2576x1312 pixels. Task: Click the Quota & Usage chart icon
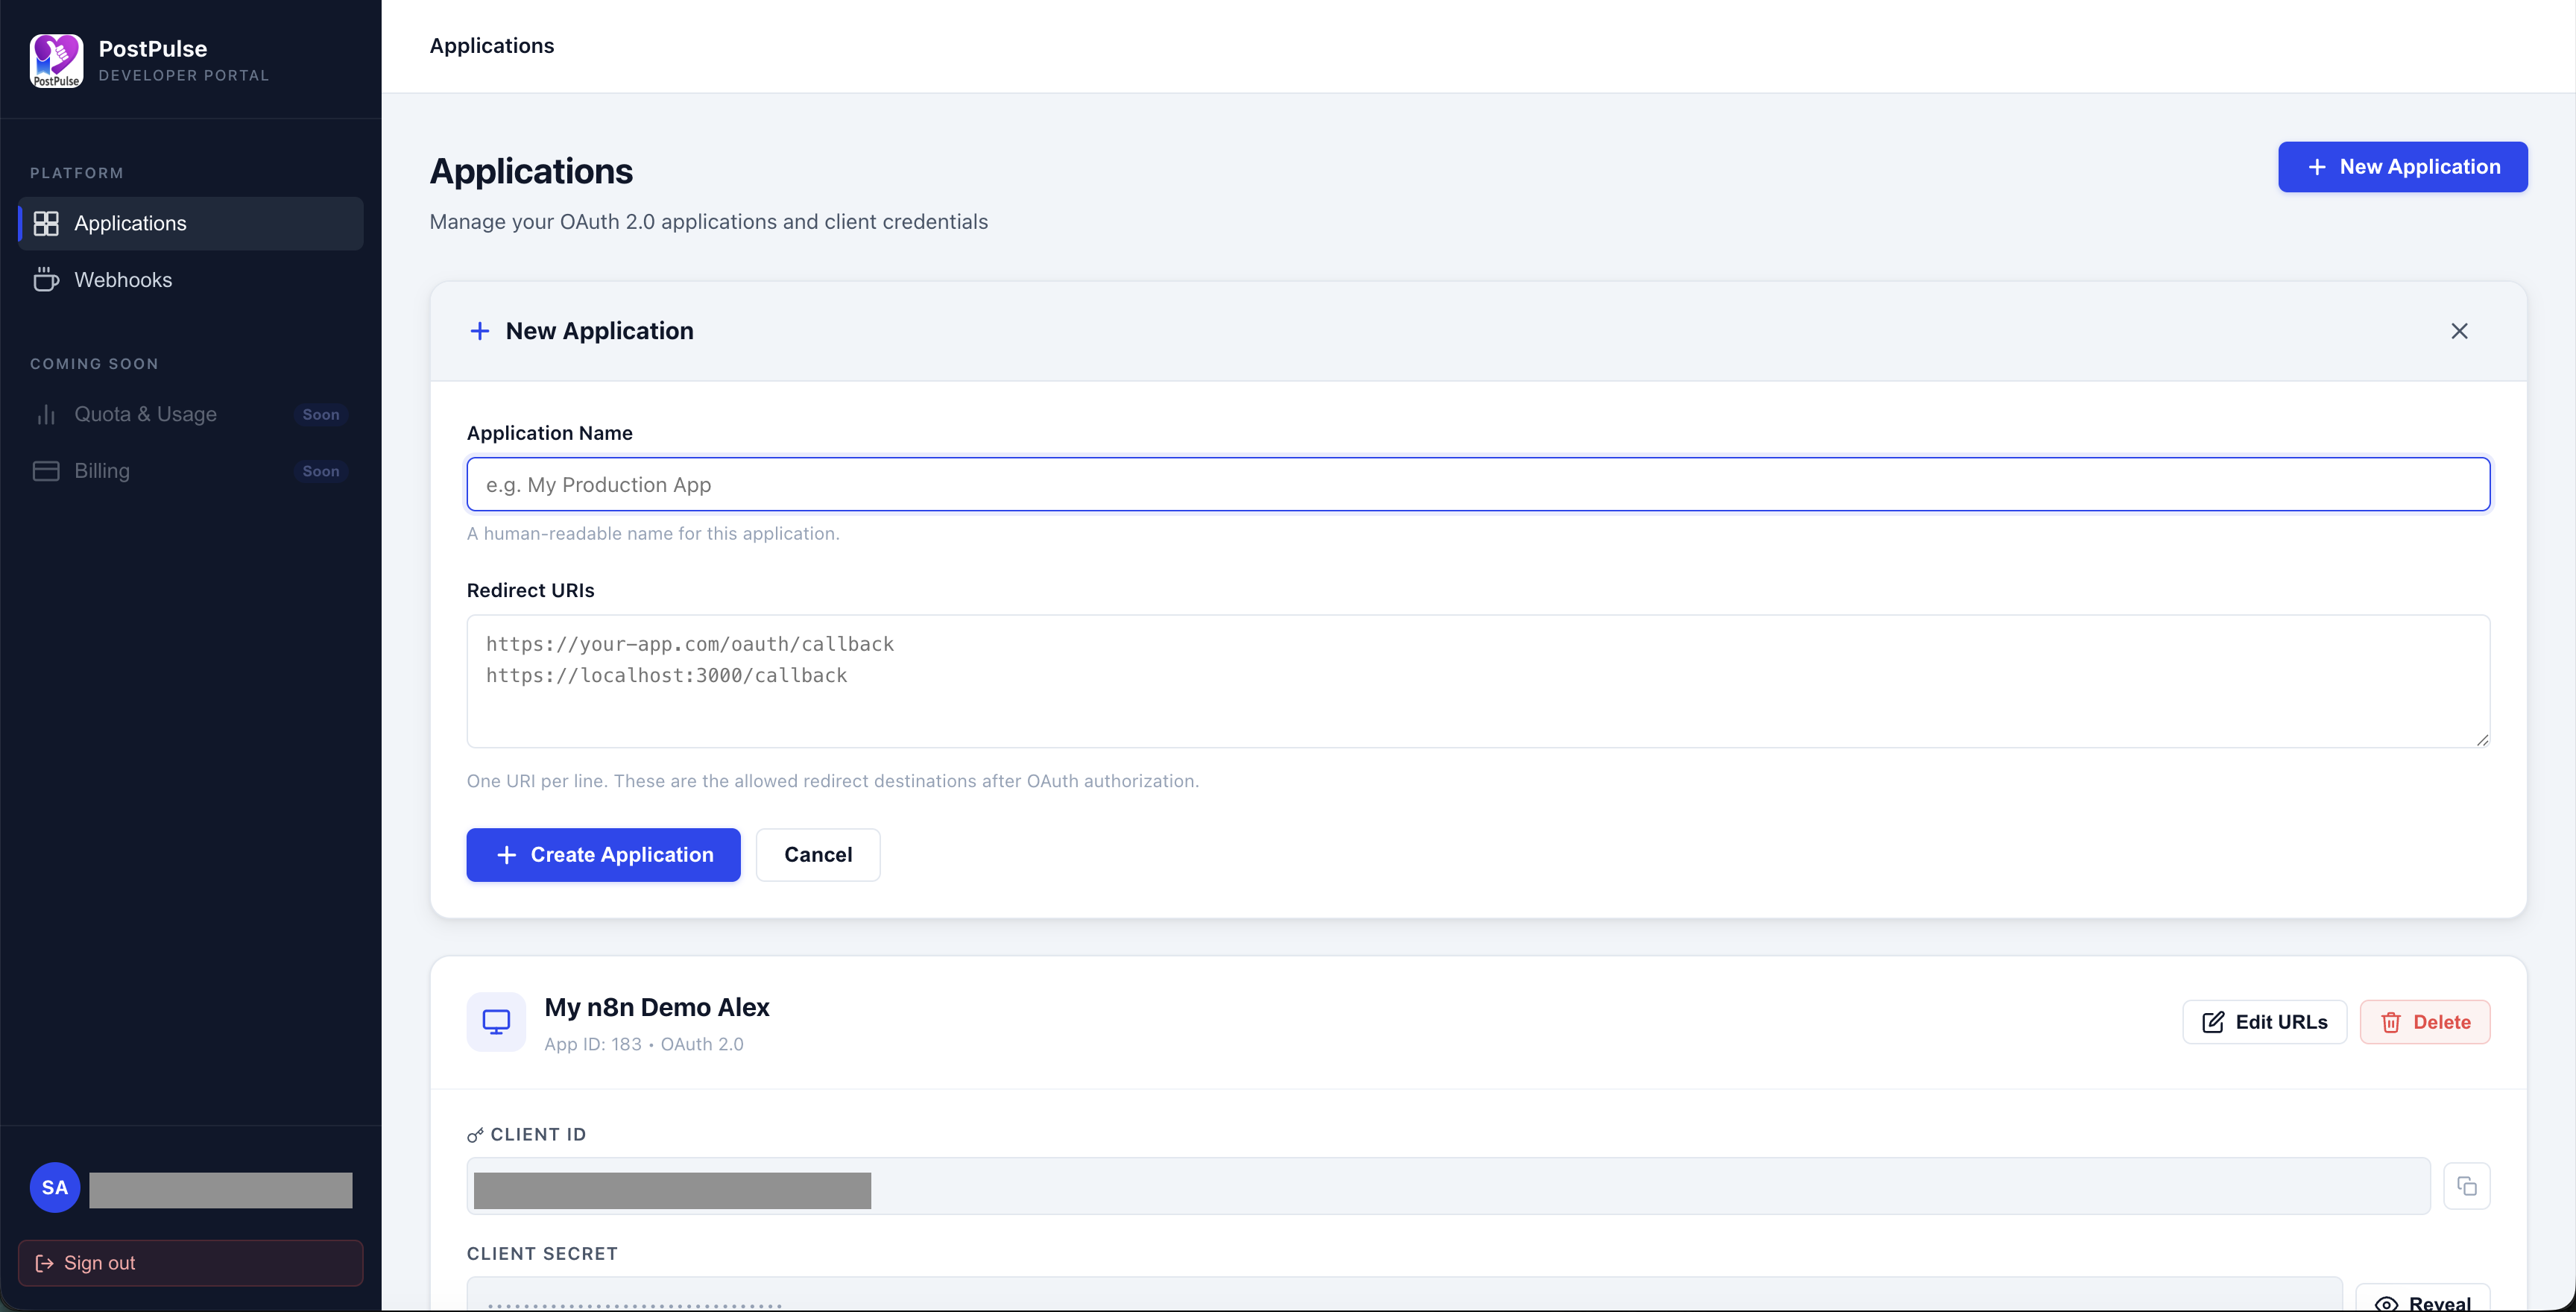point(46,413)
